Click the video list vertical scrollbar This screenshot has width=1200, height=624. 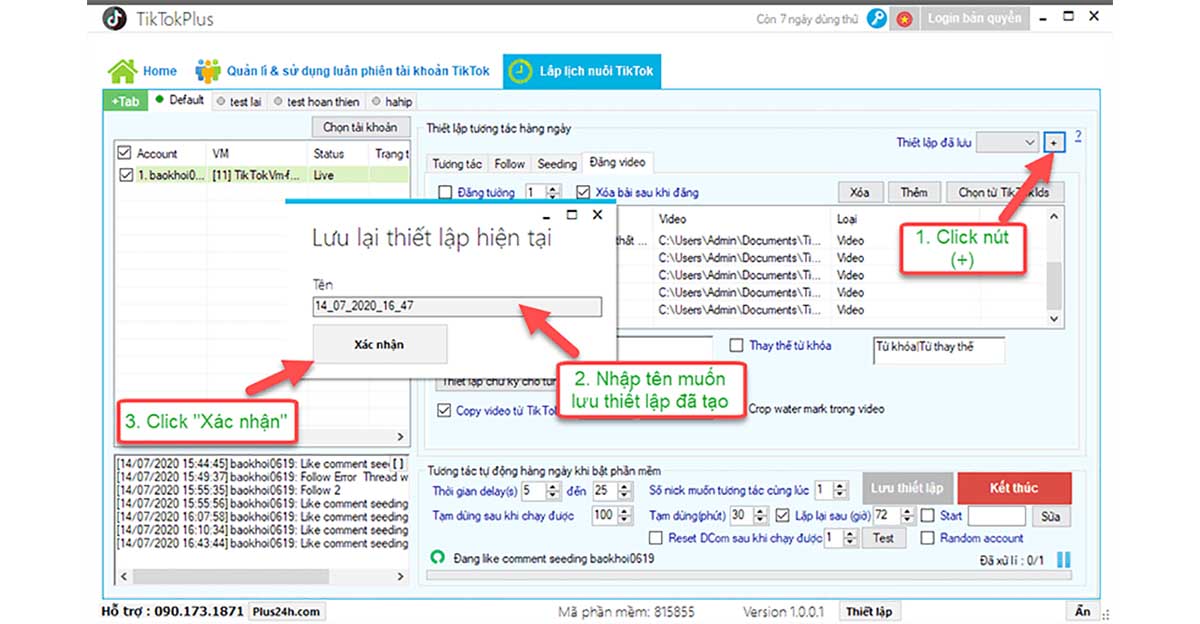[1053, 267]
